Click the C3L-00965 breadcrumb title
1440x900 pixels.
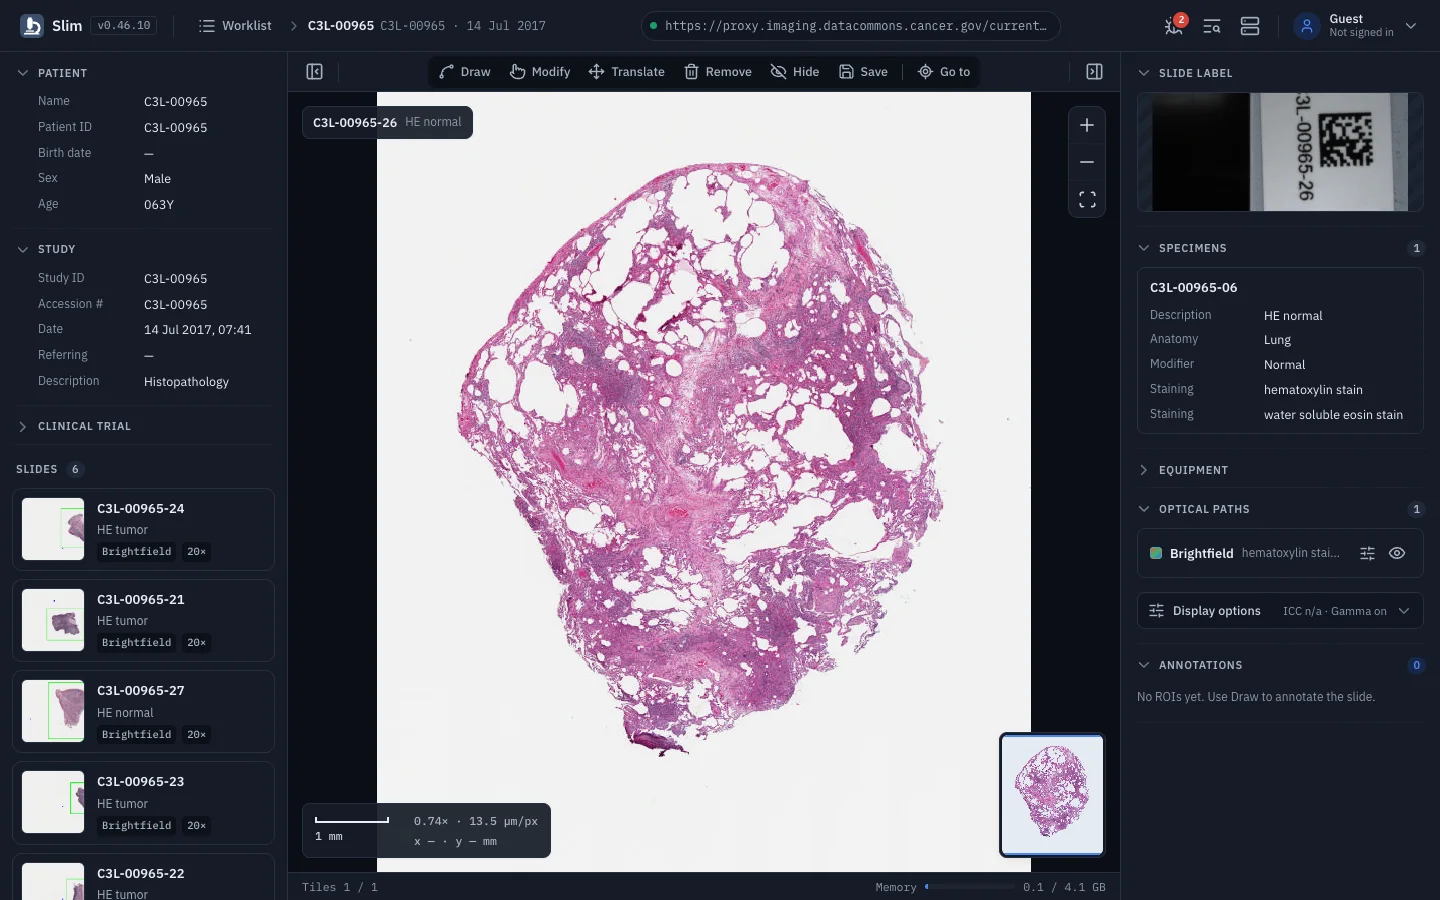pos(340,26)
